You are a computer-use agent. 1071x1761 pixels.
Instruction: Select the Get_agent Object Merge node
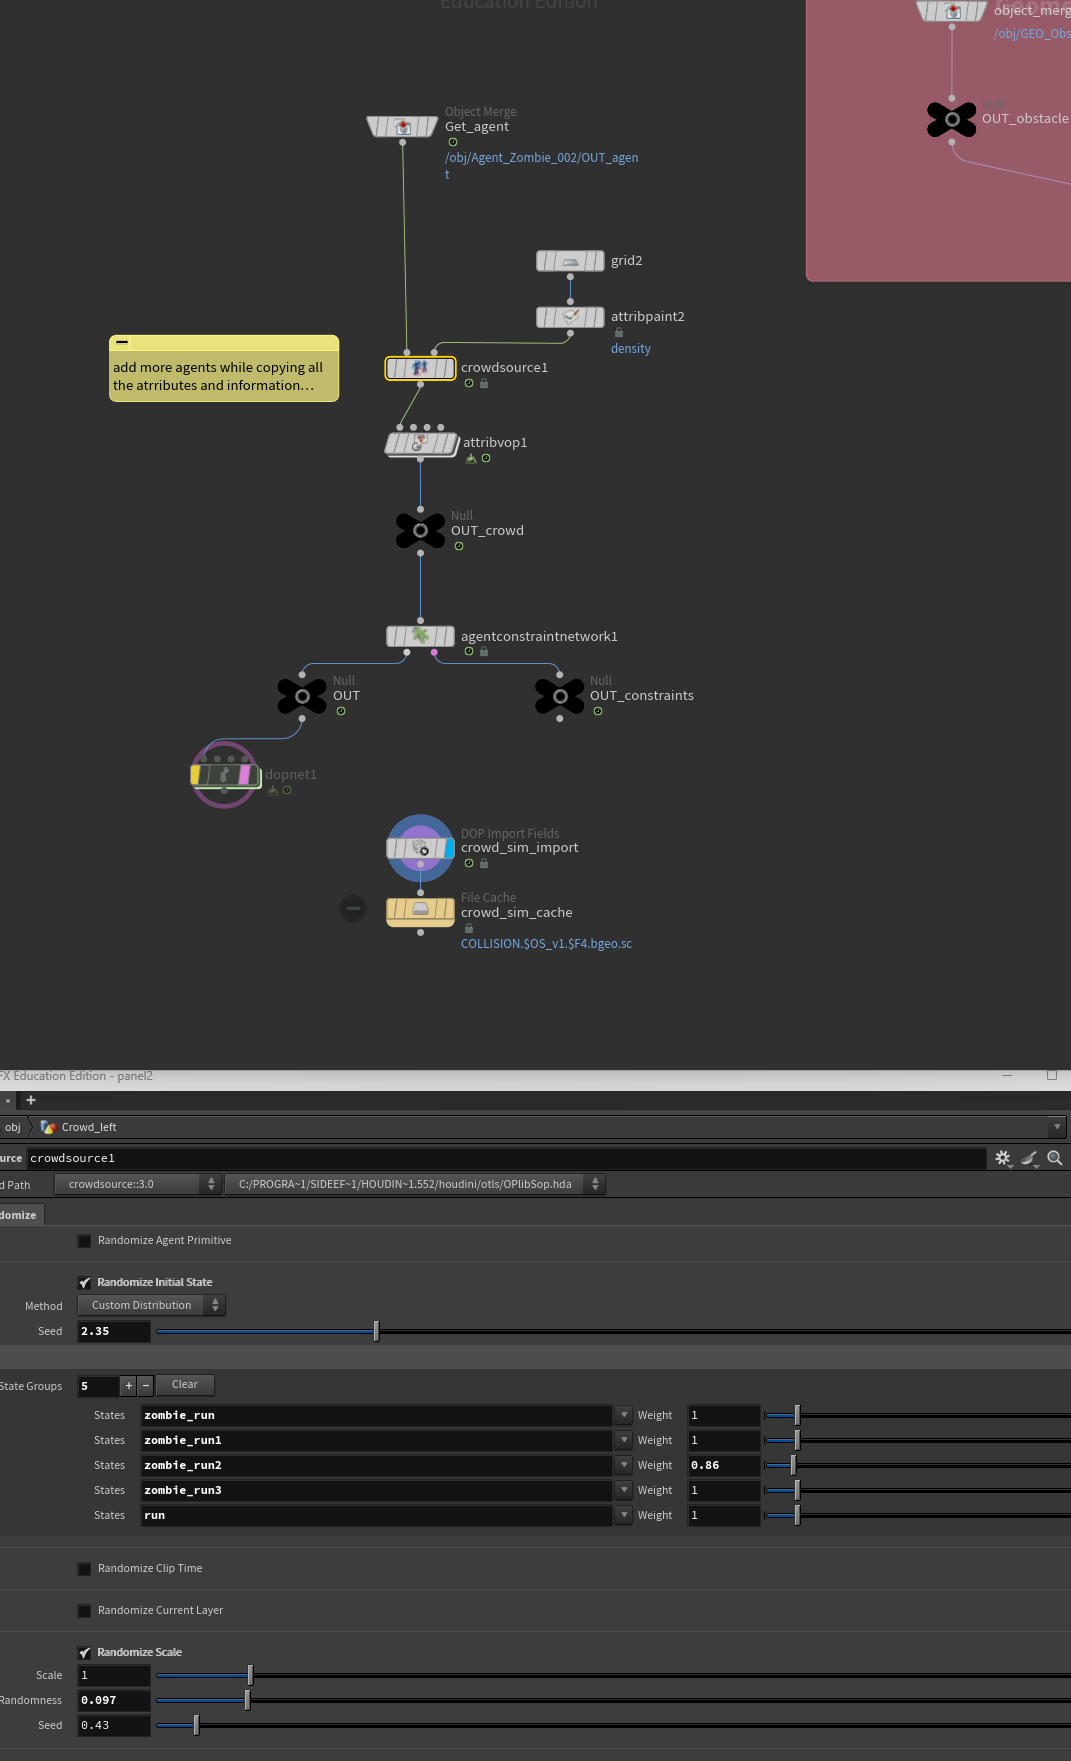[x=402, y=127]
